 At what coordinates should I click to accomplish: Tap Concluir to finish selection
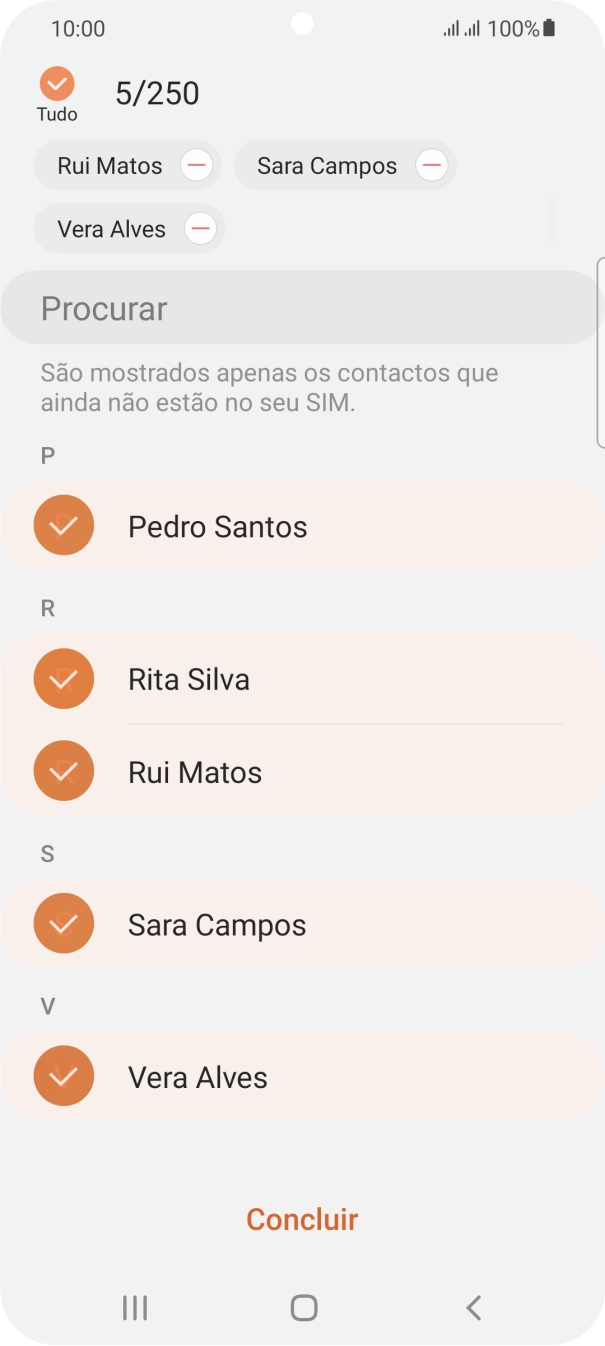302,1219
